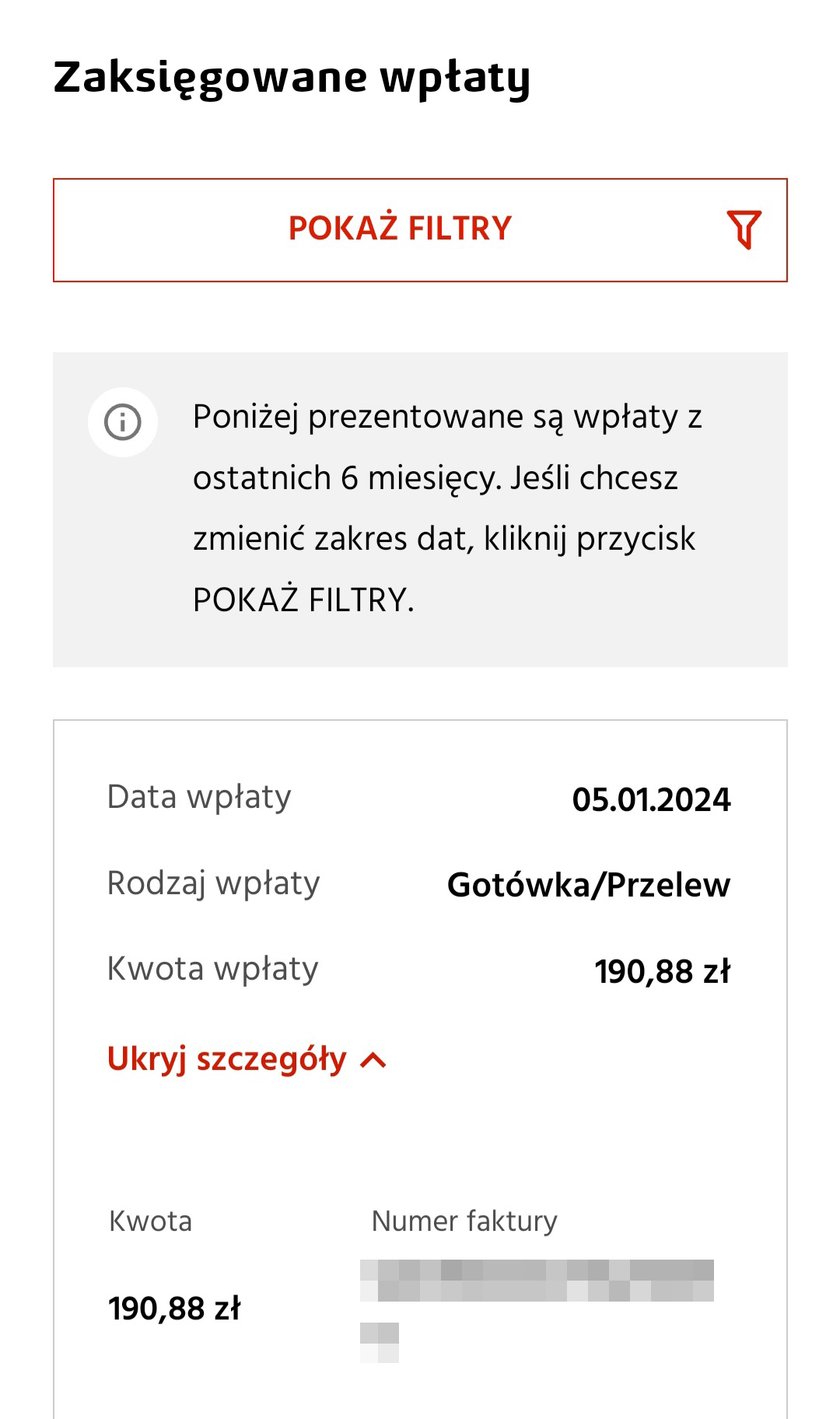
Task: Click the payment amount 190,88 zł at top
Action: pos(662,971)
